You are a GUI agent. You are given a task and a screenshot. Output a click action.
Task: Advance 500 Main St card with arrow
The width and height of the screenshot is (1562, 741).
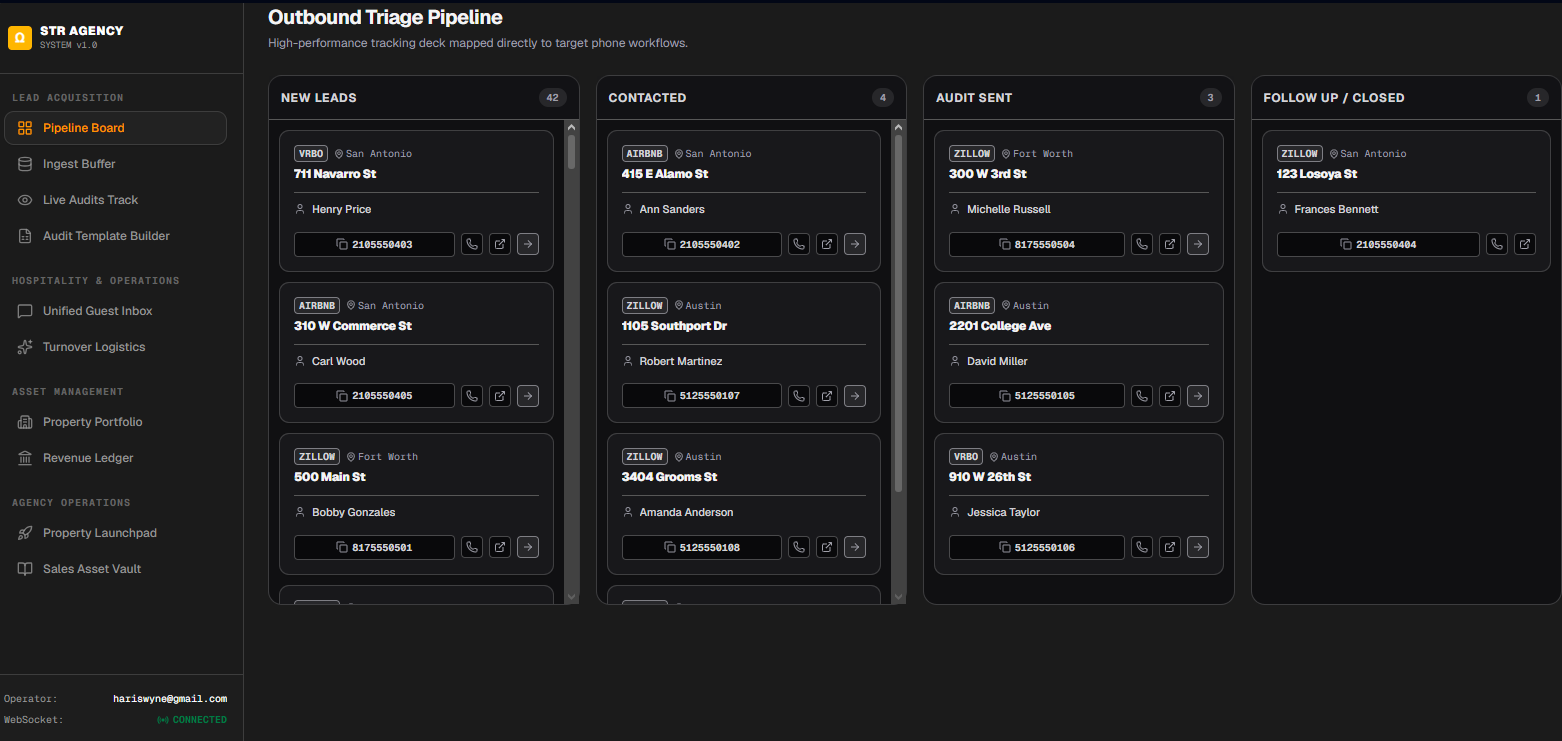tap(528, 547)
